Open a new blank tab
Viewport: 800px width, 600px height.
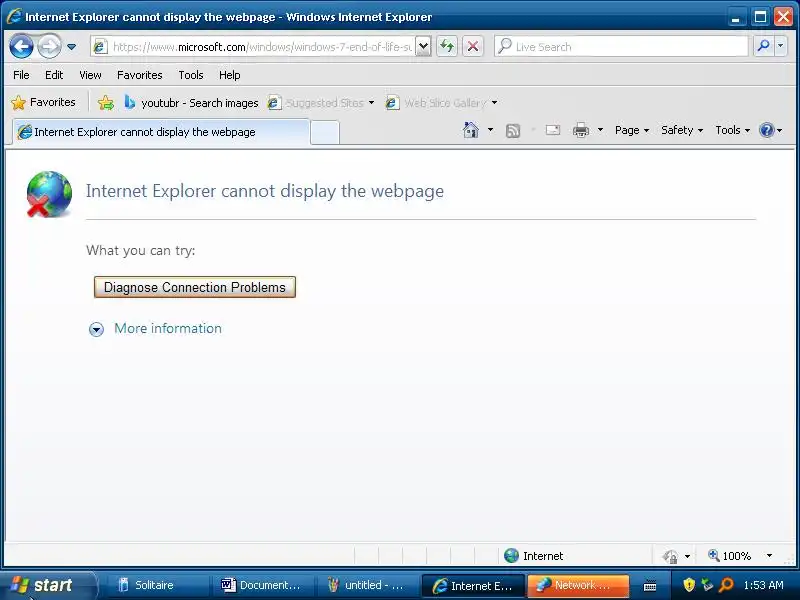[x=324, y=133]
